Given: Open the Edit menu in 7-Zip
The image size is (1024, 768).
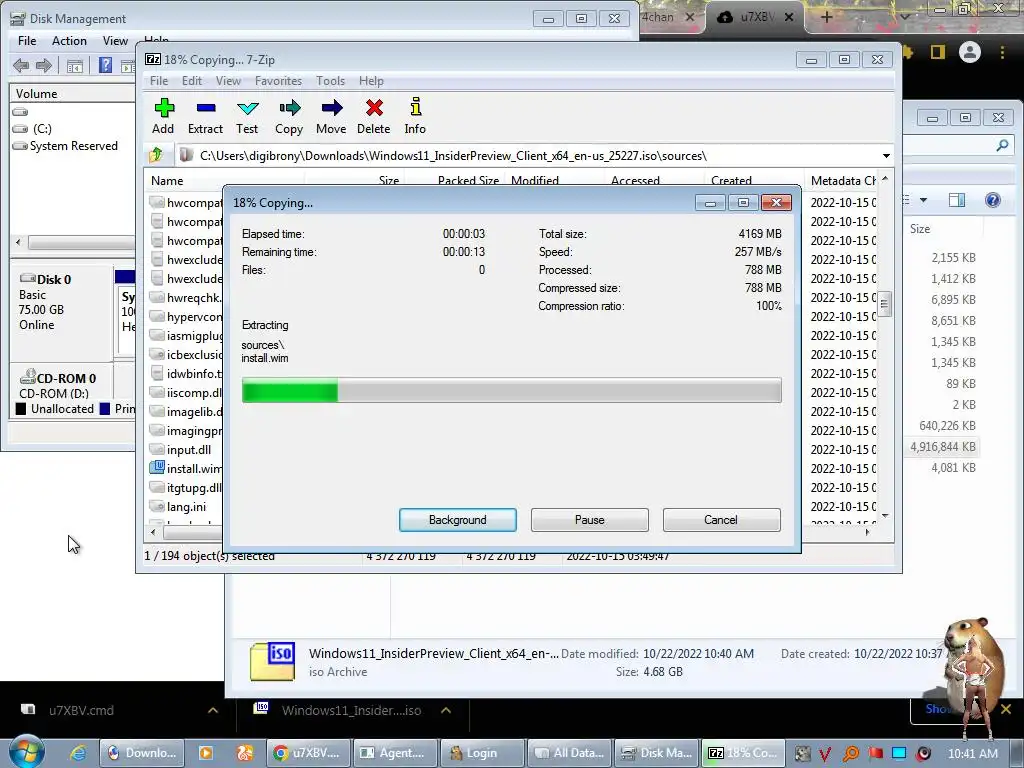Looking at the screenshot, I should (x=191, y=81).
